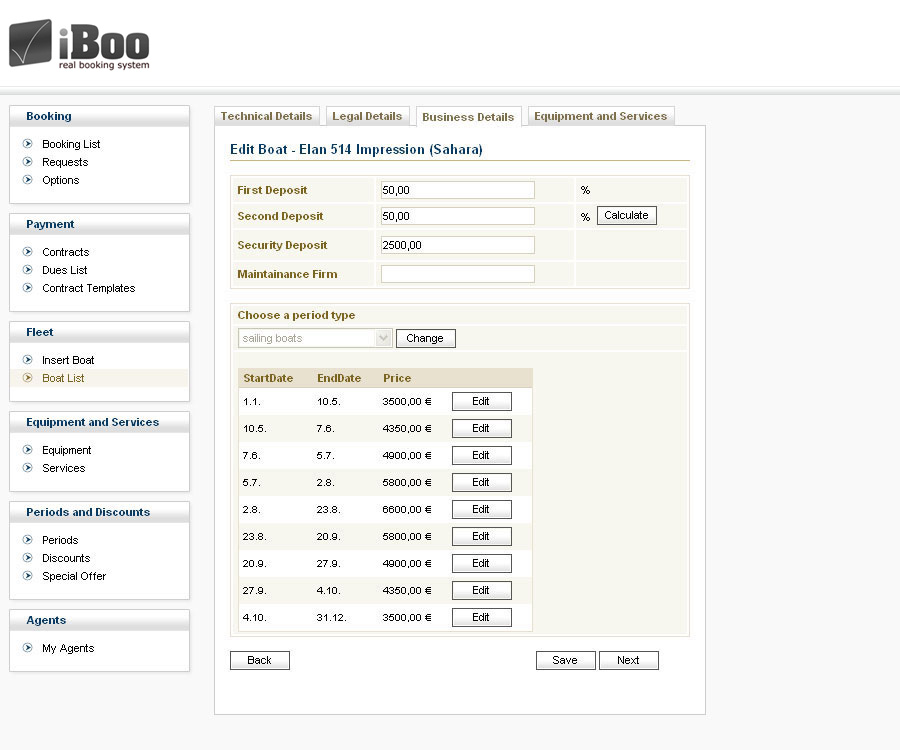The height and width of the screenshot is (750, 900).
Task: Click arrow icon next to Periods
Action: [x=28, y=540]
